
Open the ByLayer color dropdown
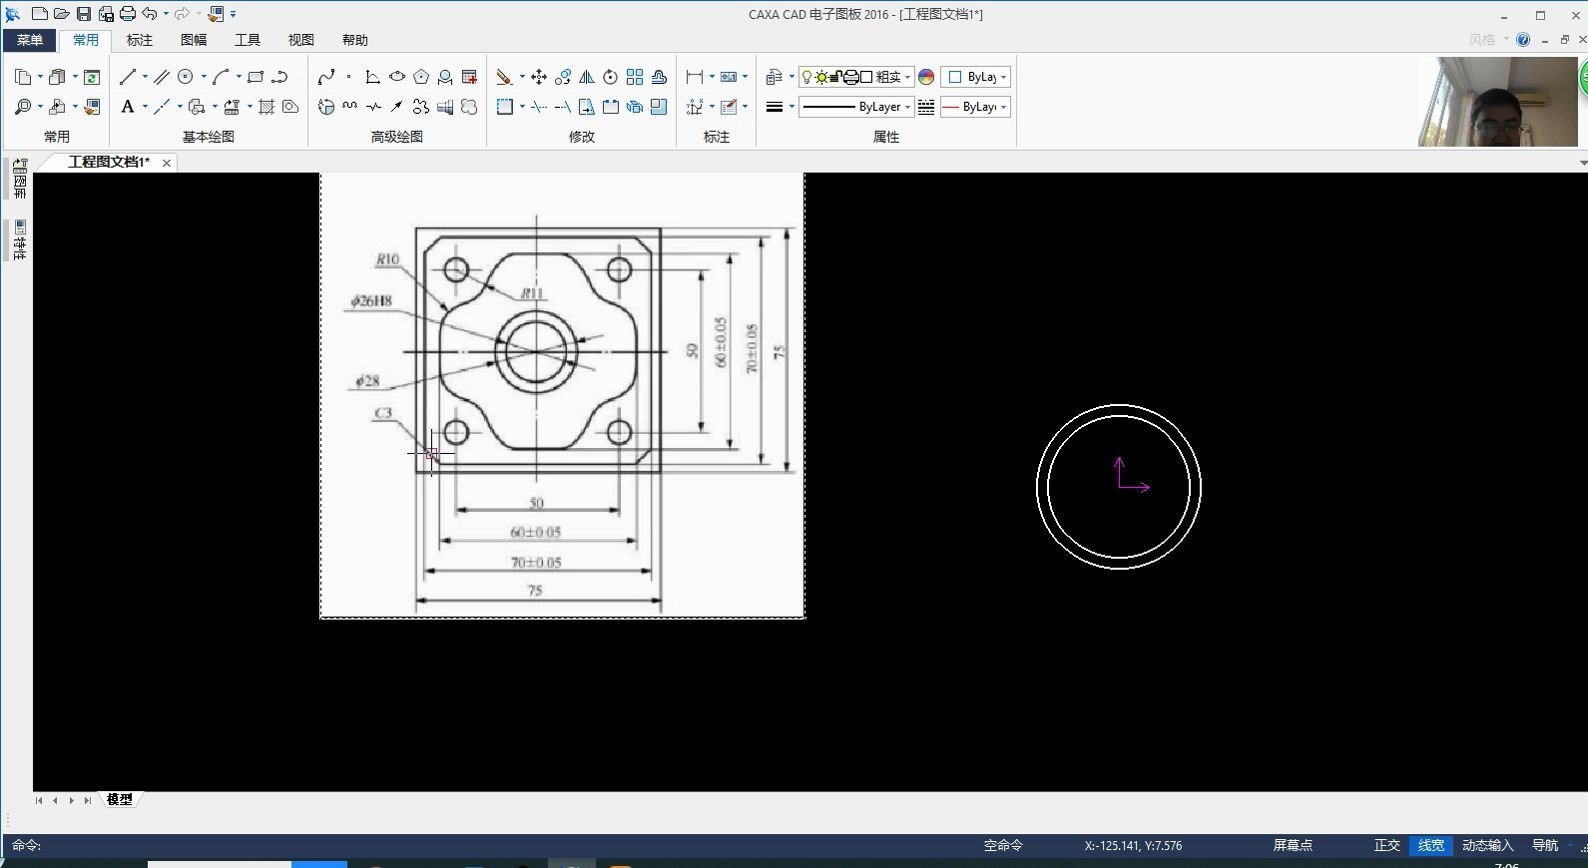(975, 77)
